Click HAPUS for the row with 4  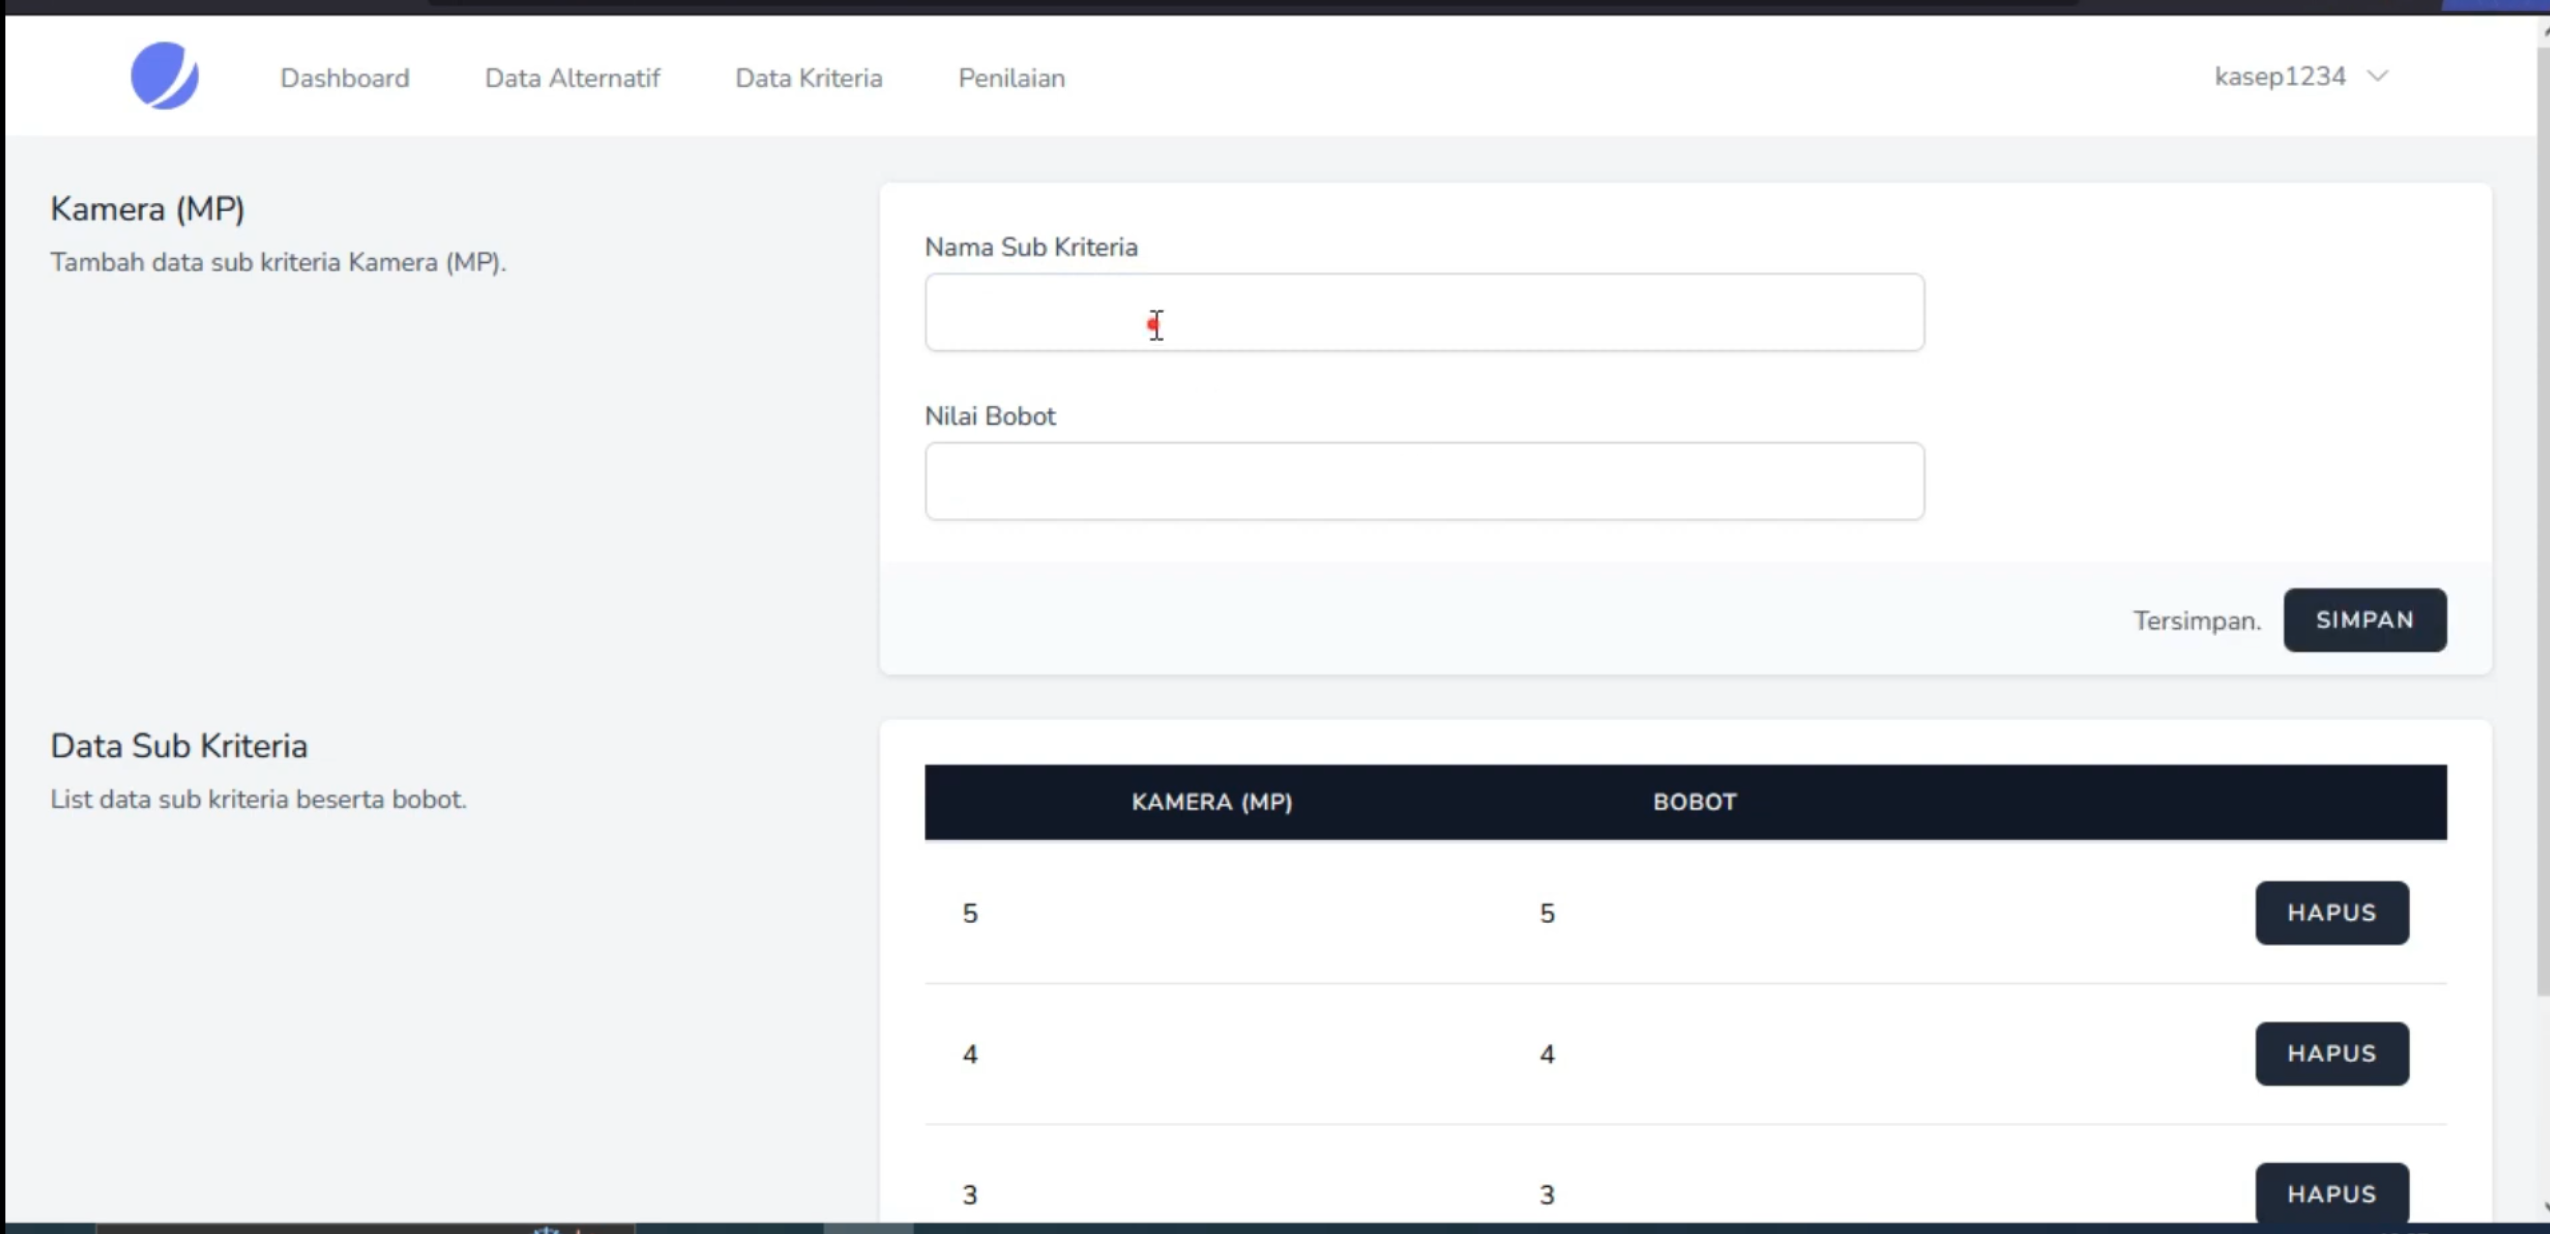2332,1054
